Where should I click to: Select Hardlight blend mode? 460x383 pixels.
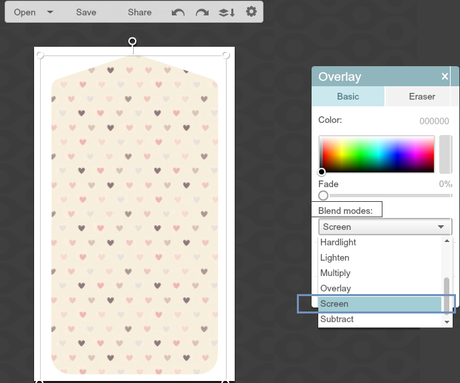pyautogui.click(x=380, y=242)
